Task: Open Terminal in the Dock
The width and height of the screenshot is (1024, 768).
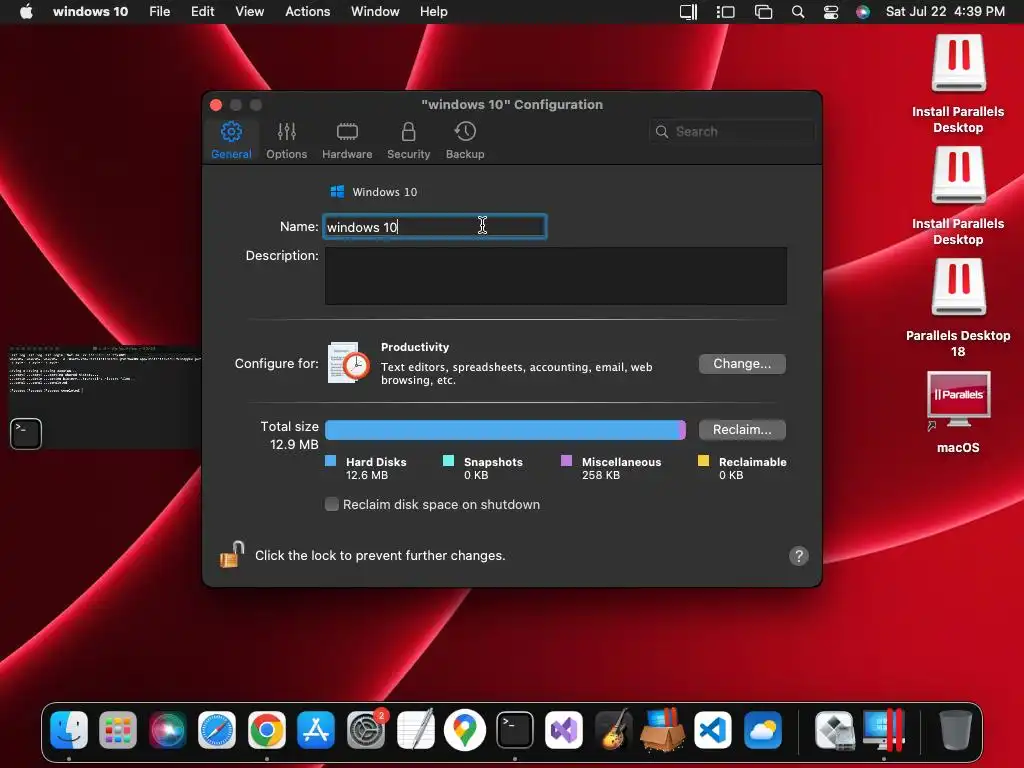Action: coord(515,729)
